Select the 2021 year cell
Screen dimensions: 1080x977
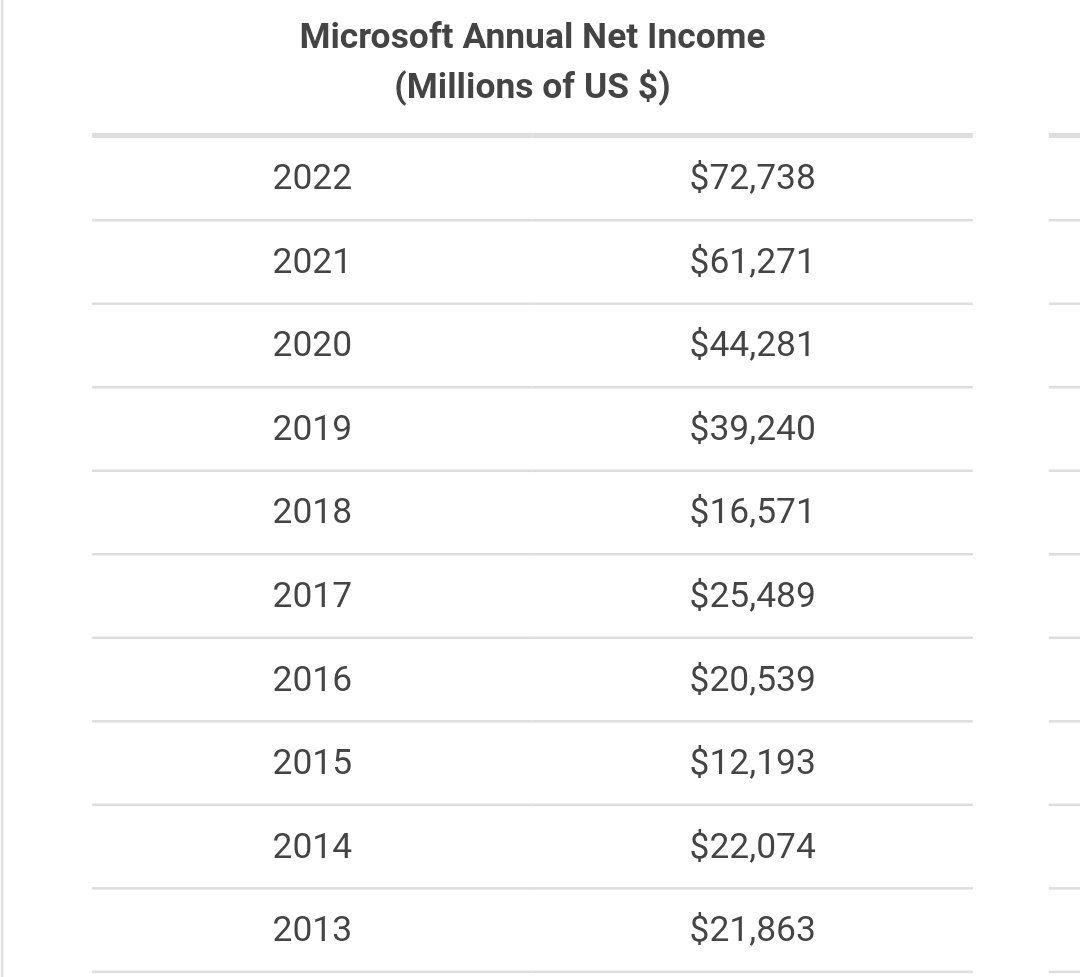312,262
